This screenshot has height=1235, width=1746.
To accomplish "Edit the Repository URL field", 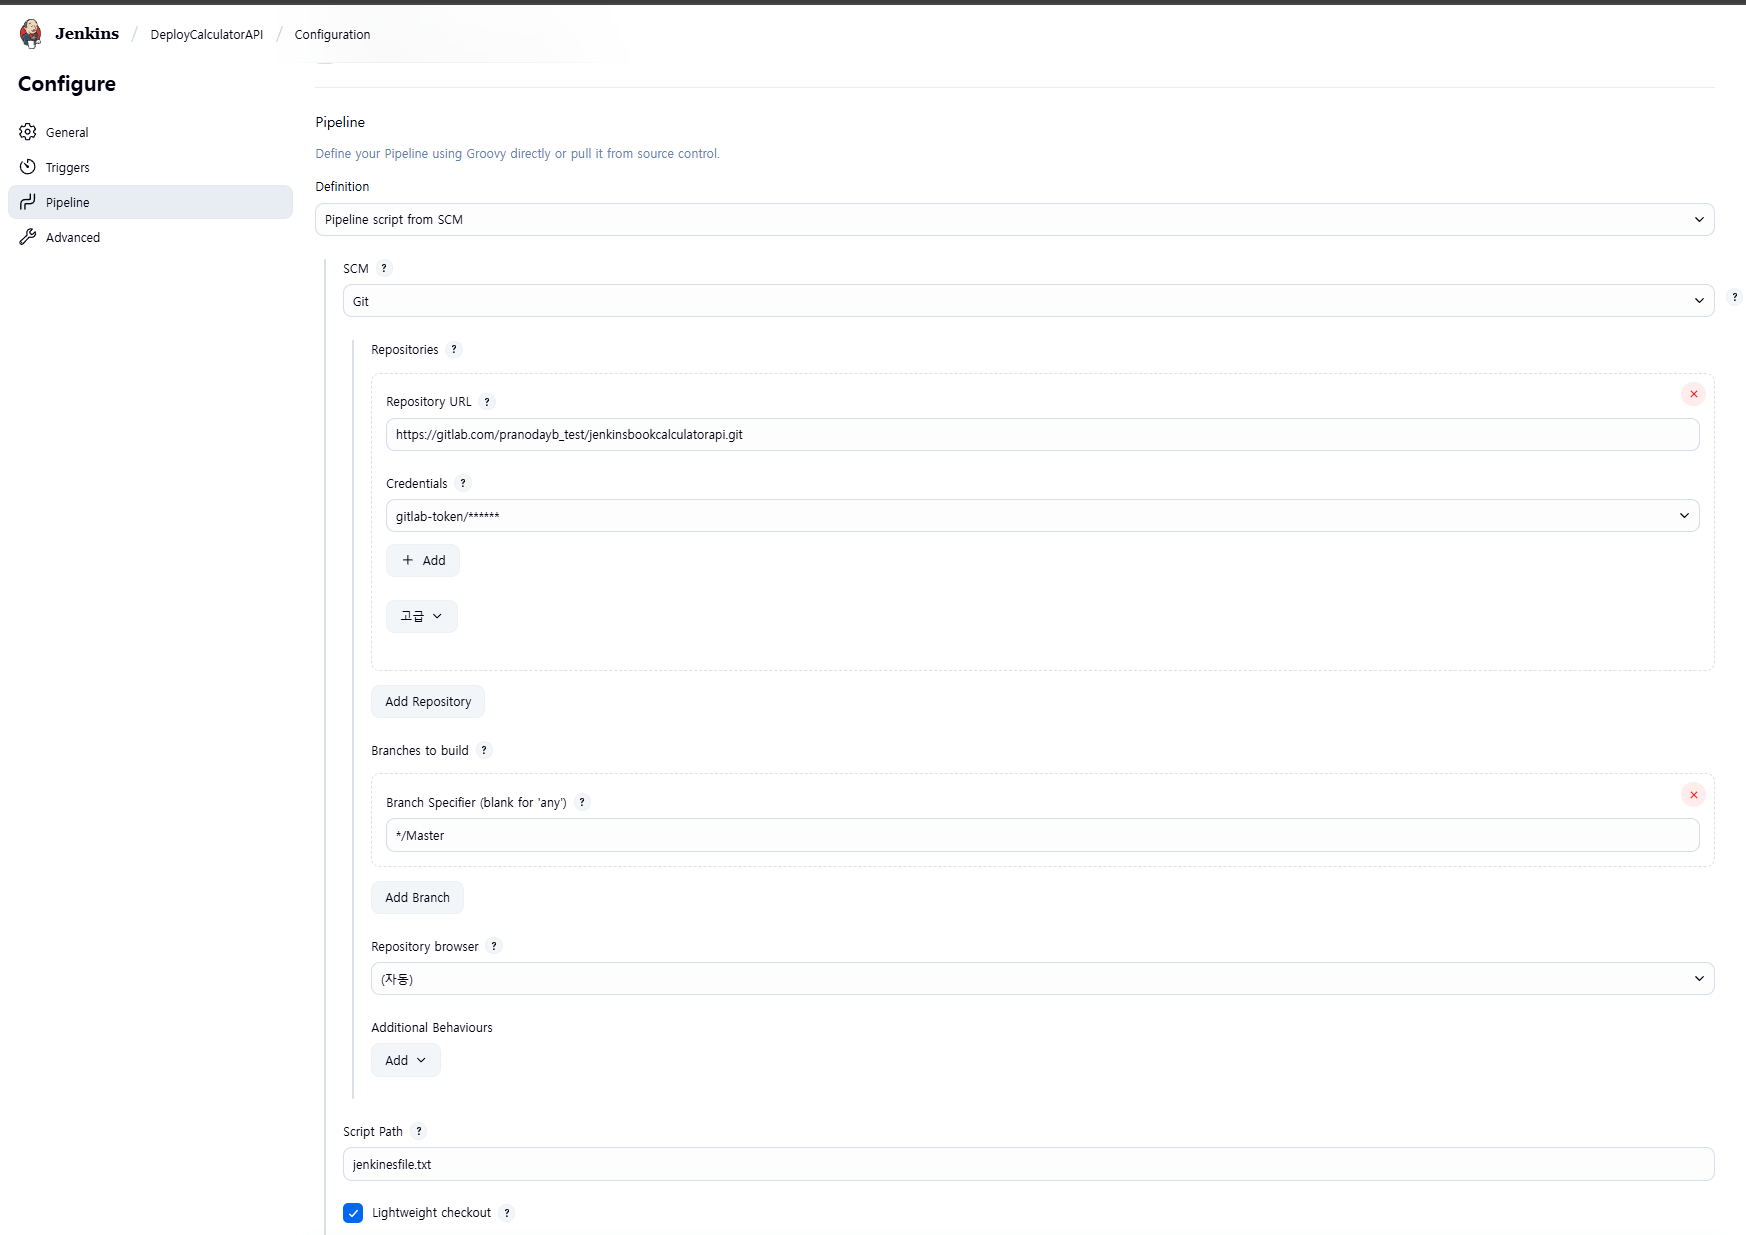I will click(x=1042, y=435).
